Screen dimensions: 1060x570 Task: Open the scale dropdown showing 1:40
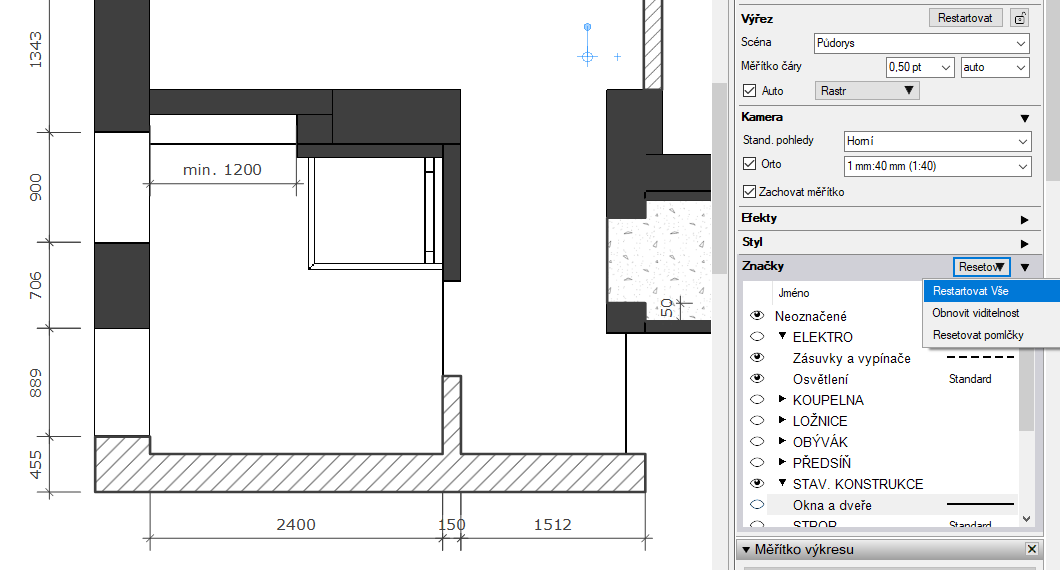point(936,167)
